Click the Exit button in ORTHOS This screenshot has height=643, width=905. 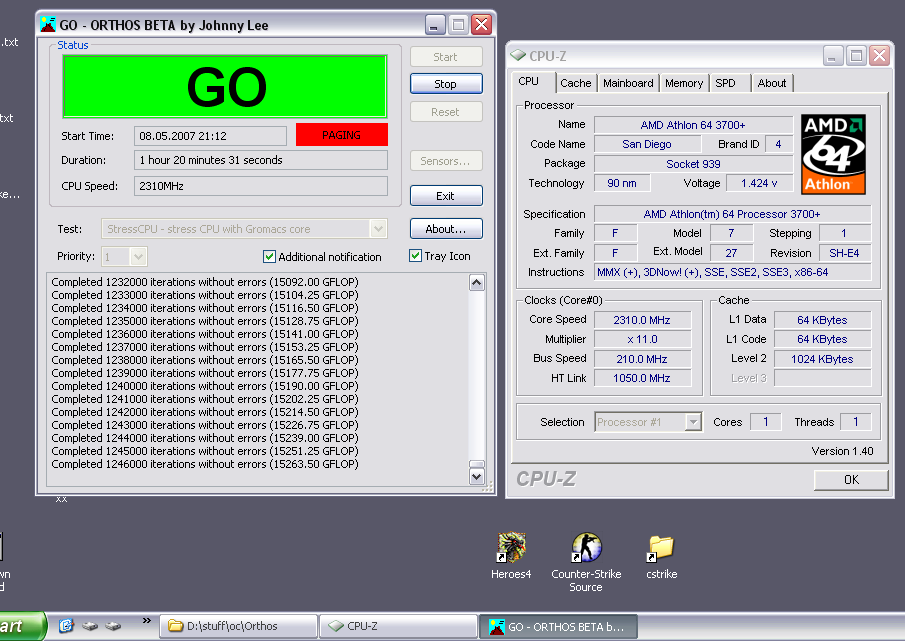pyautogui.click(x=446, y=196)
